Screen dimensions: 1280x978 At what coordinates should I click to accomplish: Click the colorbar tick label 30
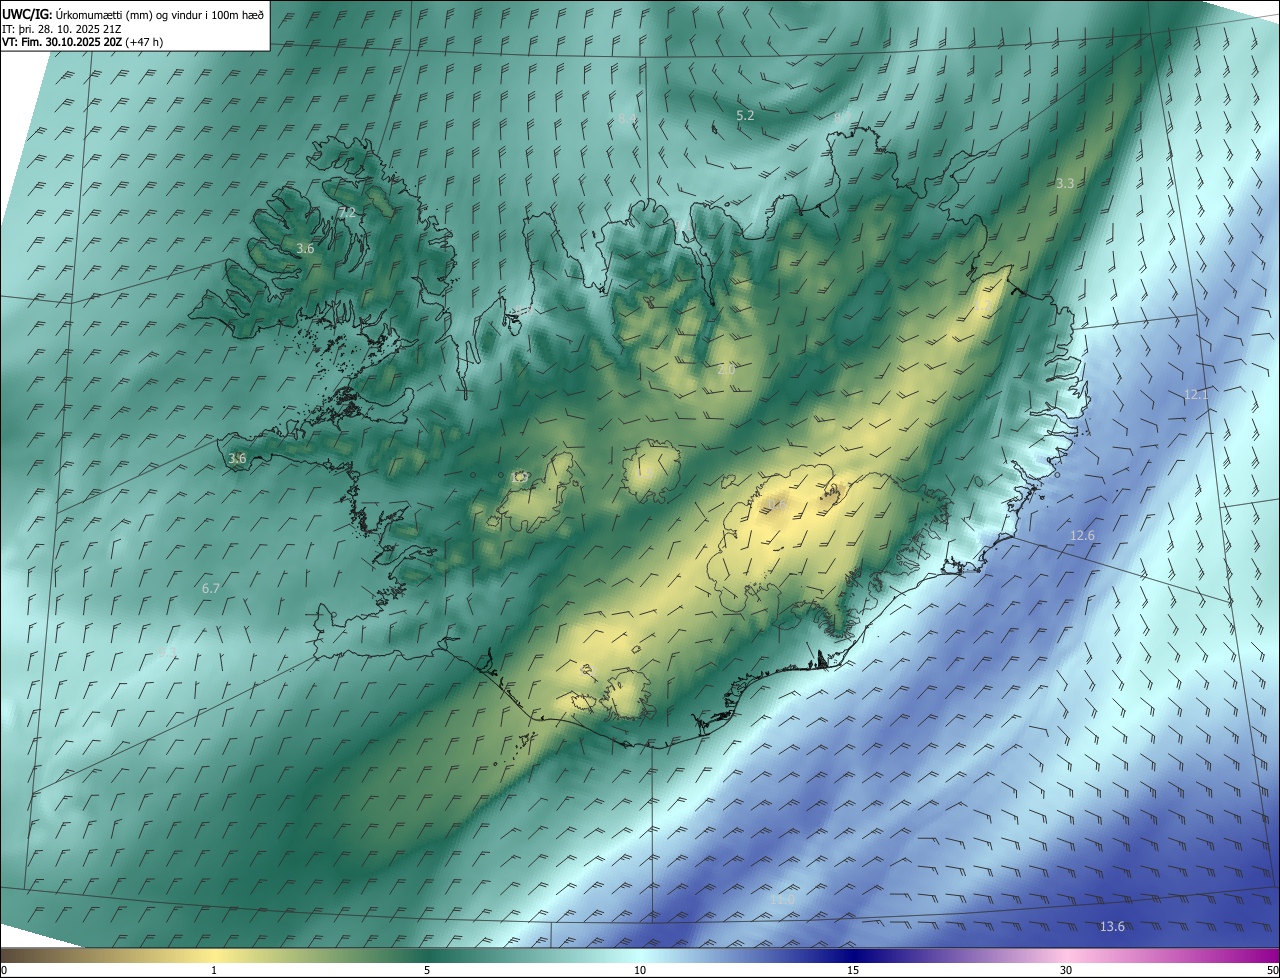pos(1066,970)
